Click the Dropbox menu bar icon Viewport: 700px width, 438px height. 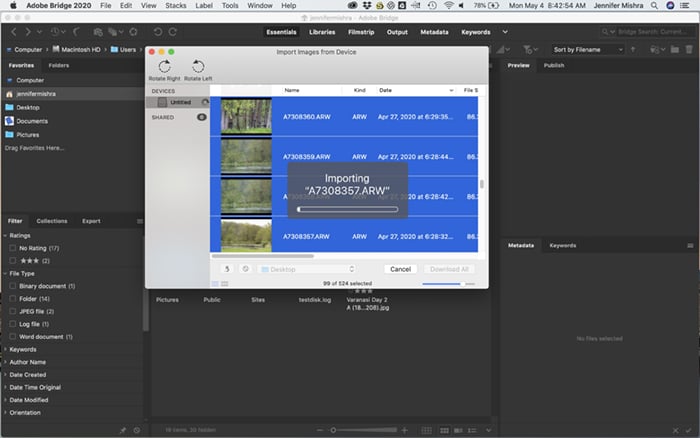pos(367,6)
